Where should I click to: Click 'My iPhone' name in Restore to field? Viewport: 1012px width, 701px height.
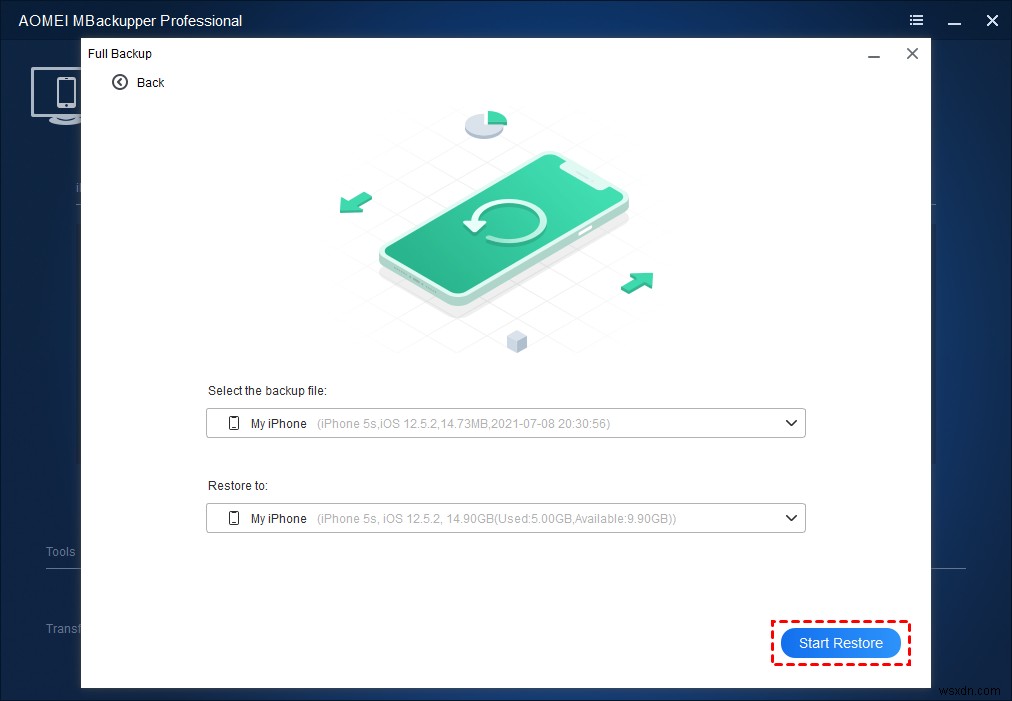(279, 519)
